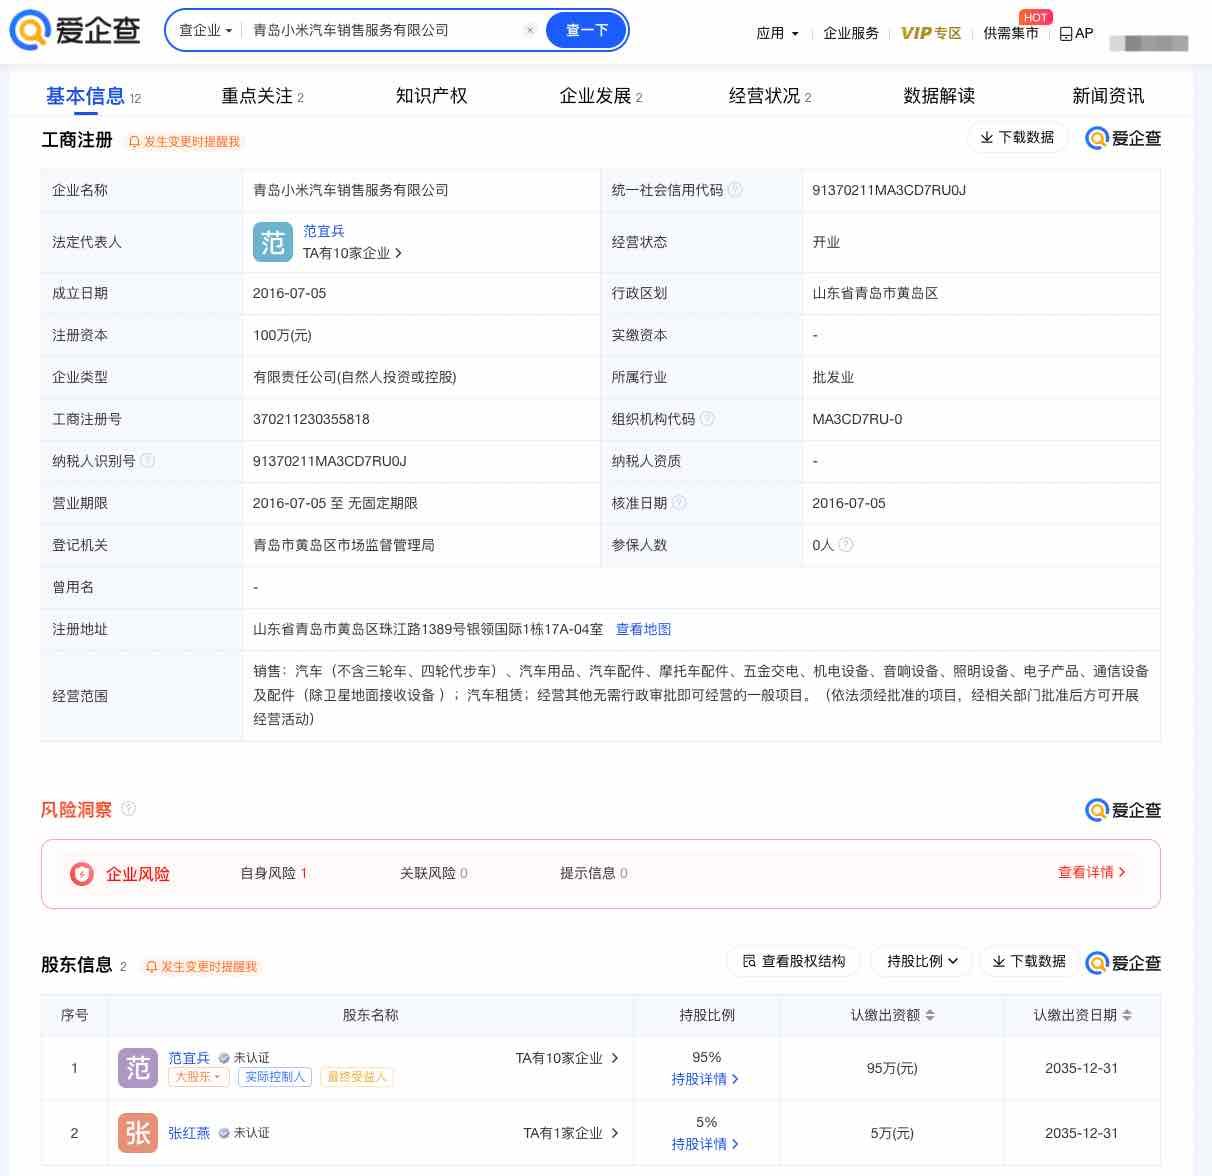Click 下载数据 in the 工商注册 section
The width and height of the screenshot is (1212, 1176).
point(1017,137)
